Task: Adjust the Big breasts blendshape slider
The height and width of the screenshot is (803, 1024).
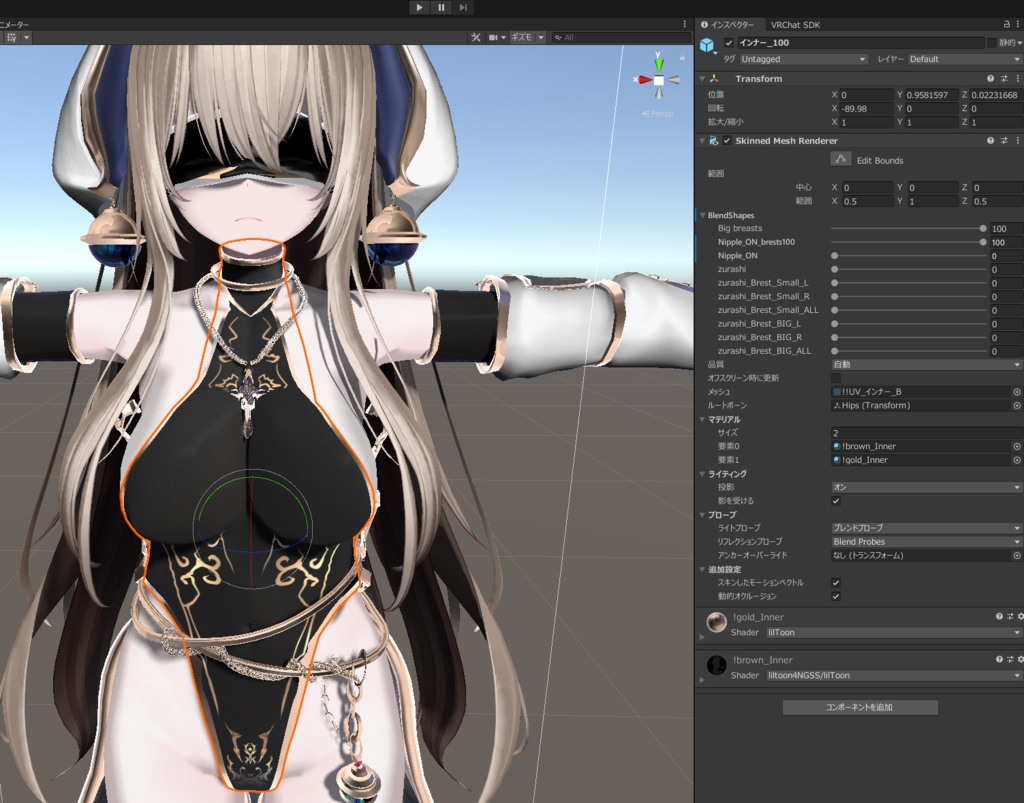Action: pyautogui.click(x=908, y=228)
